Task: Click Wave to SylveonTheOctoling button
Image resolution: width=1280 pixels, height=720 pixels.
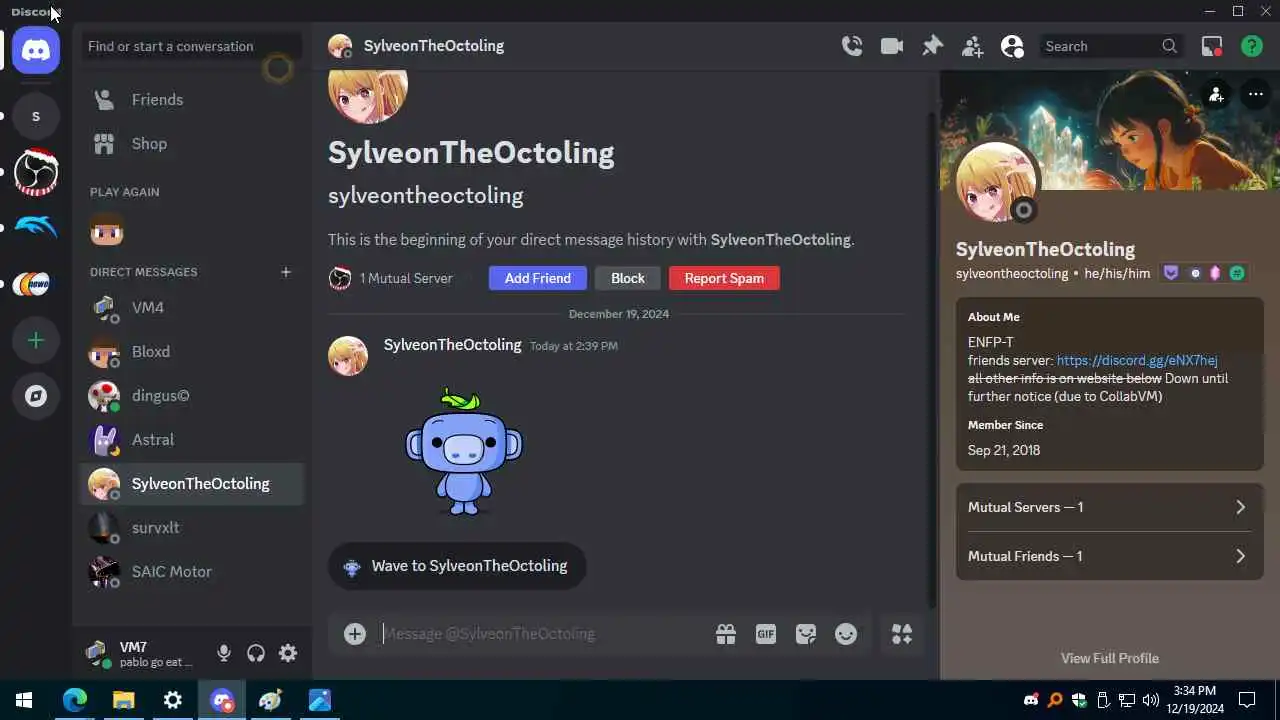Action: tap(457, 566)
